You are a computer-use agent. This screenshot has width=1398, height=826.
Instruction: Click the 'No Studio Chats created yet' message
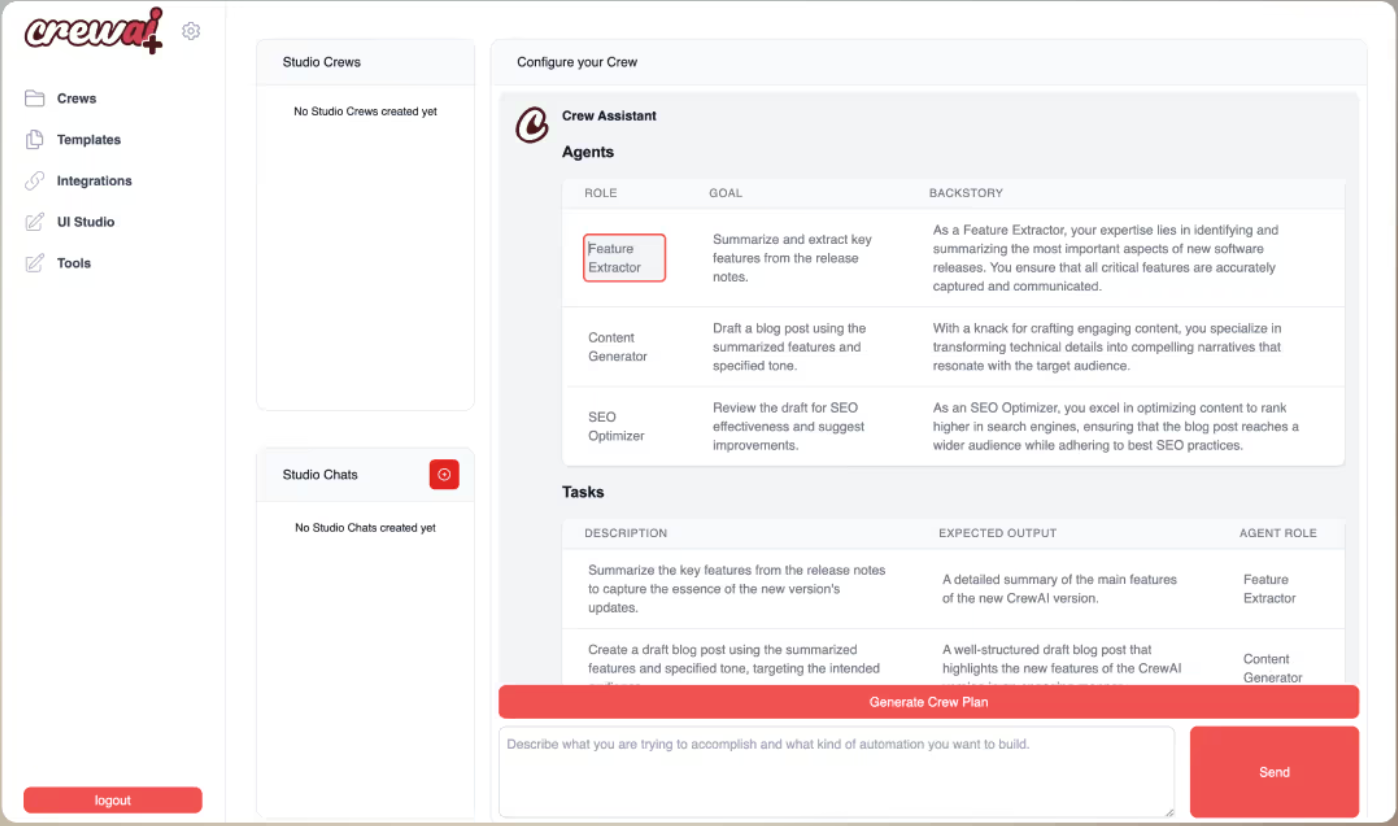pyautogui.click(x=365, y=528)
